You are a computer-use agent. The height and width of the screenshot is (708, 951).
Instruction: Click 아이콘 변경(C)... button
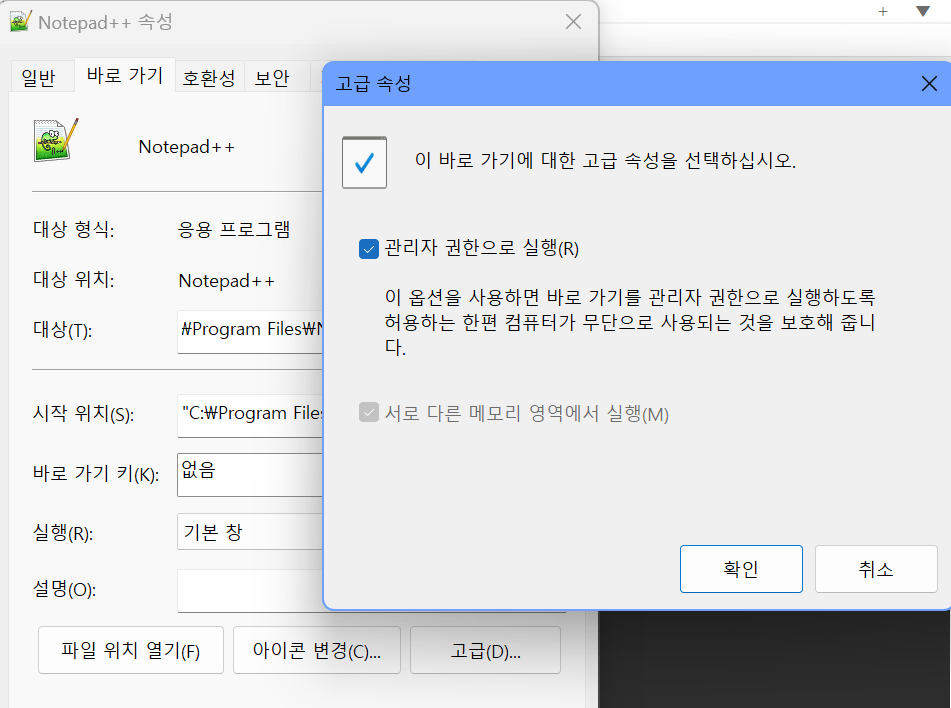click(317, 650)
